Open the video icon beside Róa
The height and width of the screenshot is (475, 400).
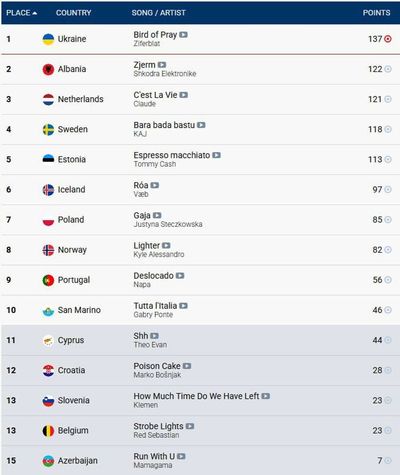click(x=155, y=185)
